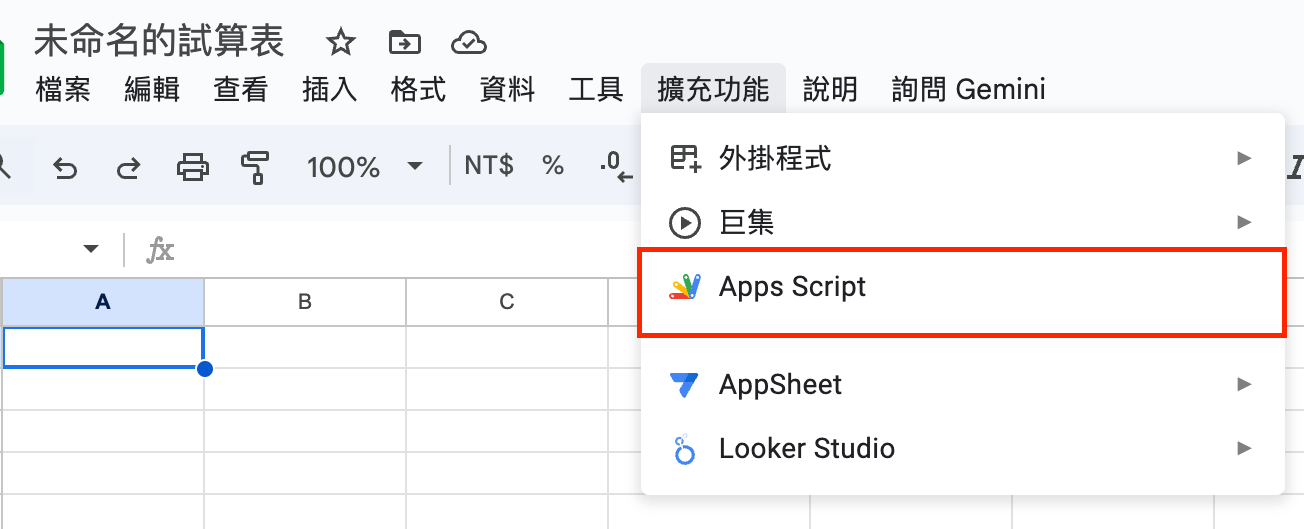Format cells as NT$ currency
Screen dimensions: 1304x529
tap(489, 166)
